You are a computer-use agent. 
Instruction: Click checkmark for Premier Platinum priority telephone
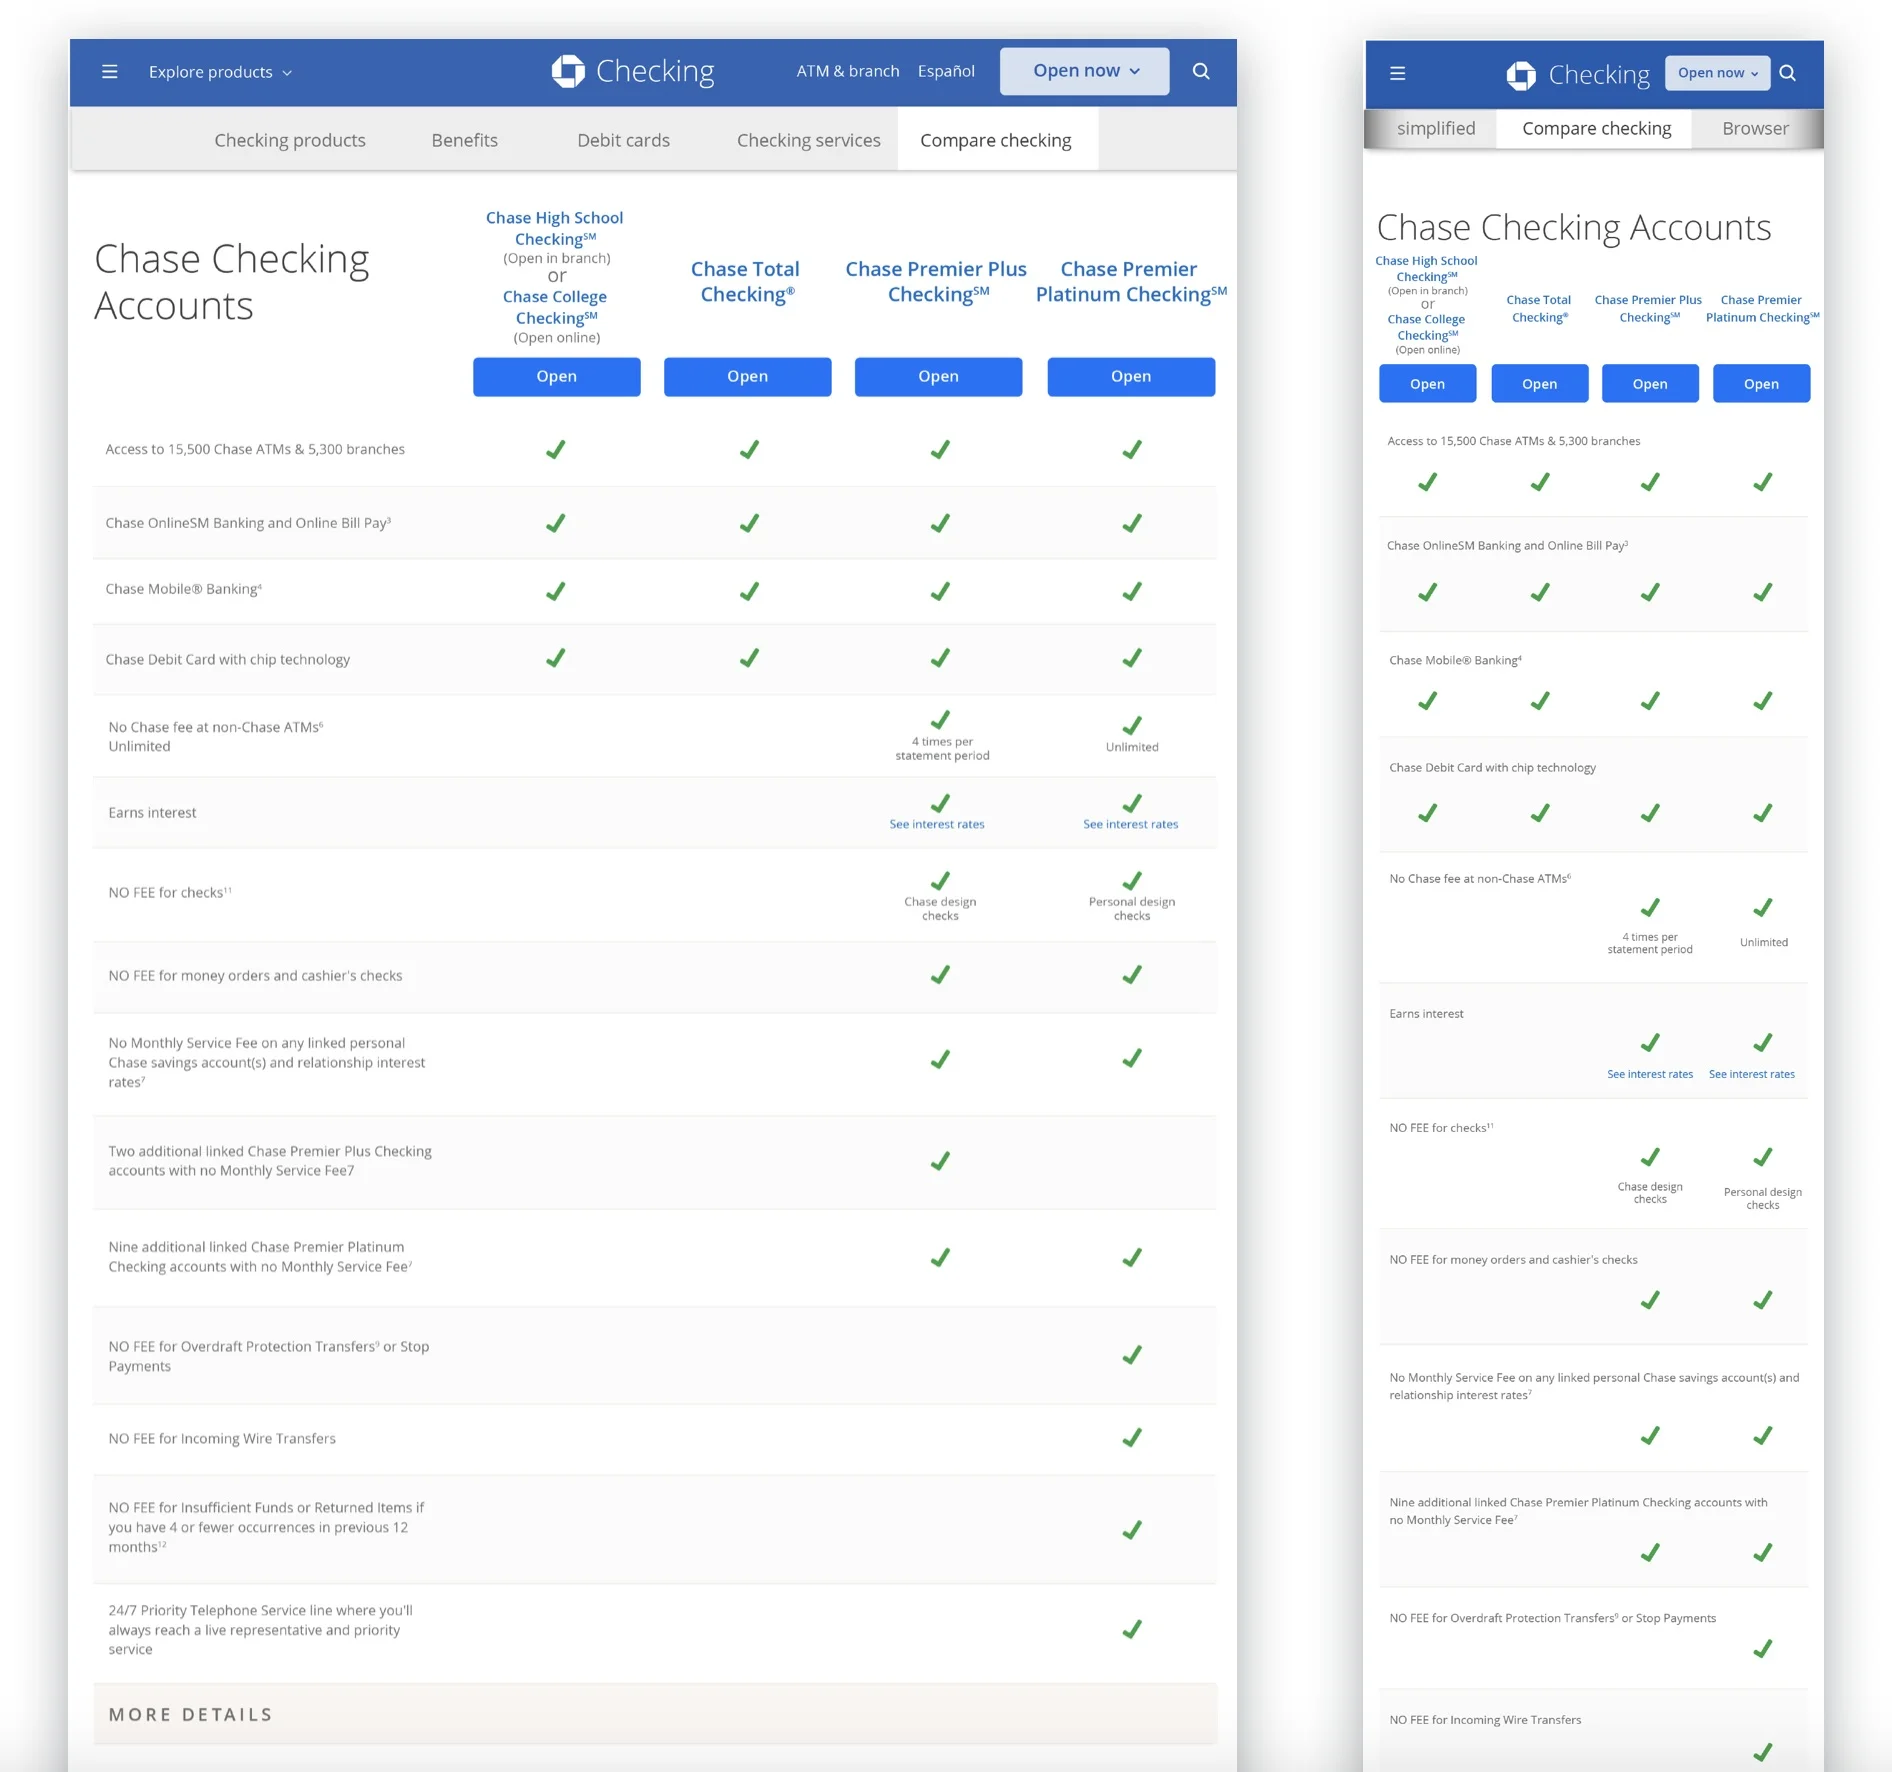pos(1132,1629)
